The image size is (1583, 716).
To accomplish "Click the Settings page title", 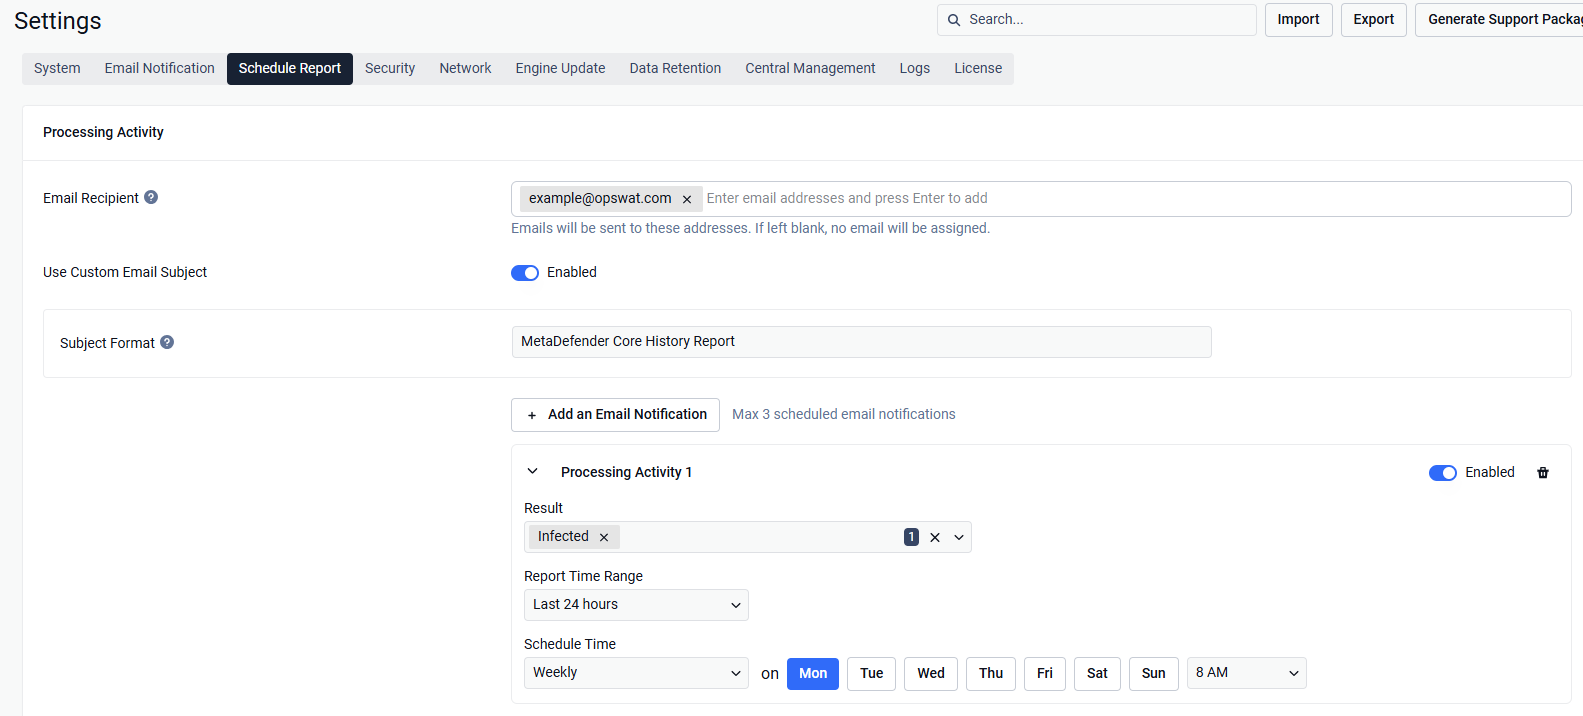I will (x=58, y=21).
